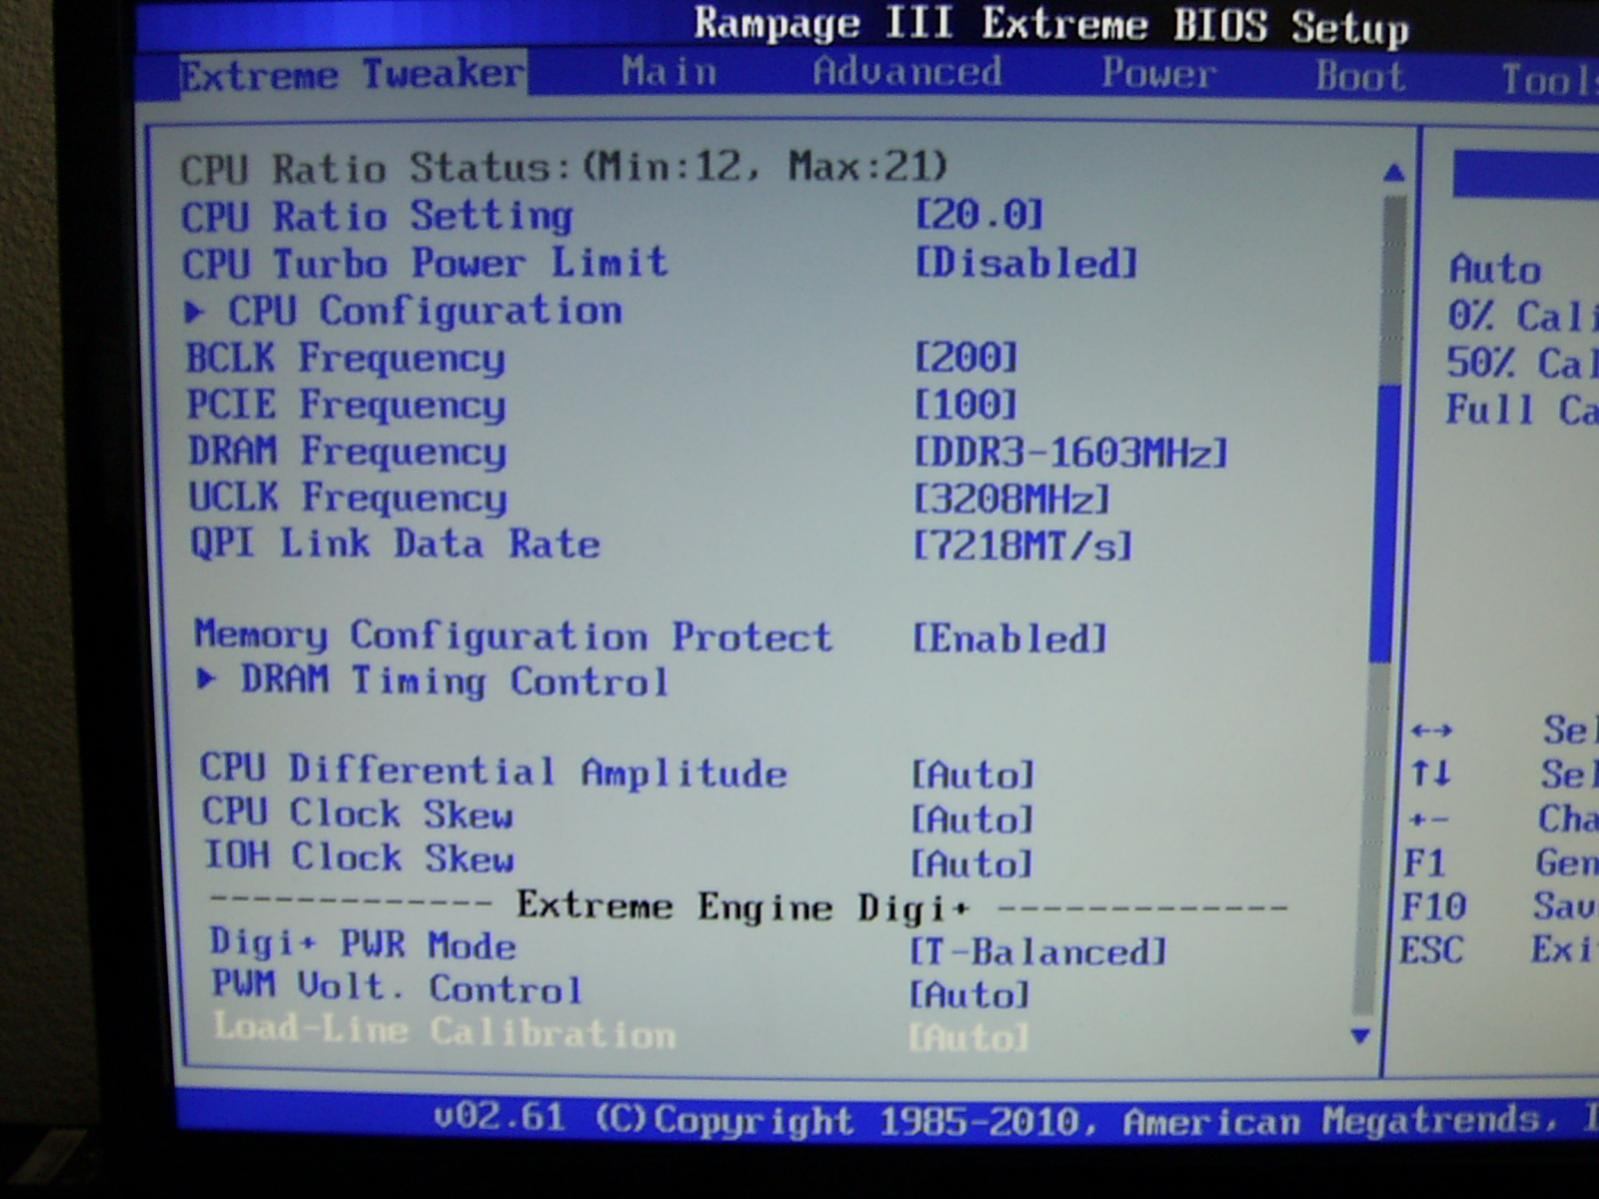
Task: Select the PWM Volt. Control label
Action: click(x=397, y=988)
